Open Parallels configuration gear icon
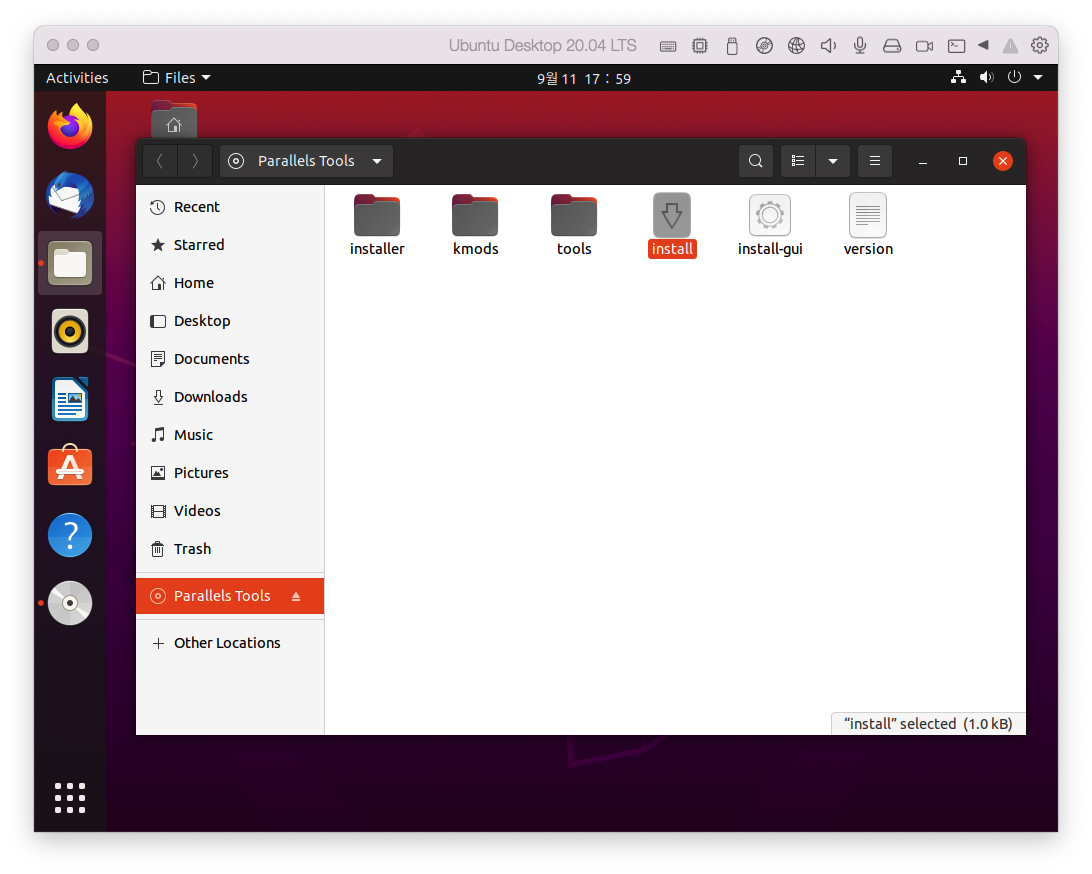The width and height of the screenshot is (1092, 874). tap(1040, 45)
